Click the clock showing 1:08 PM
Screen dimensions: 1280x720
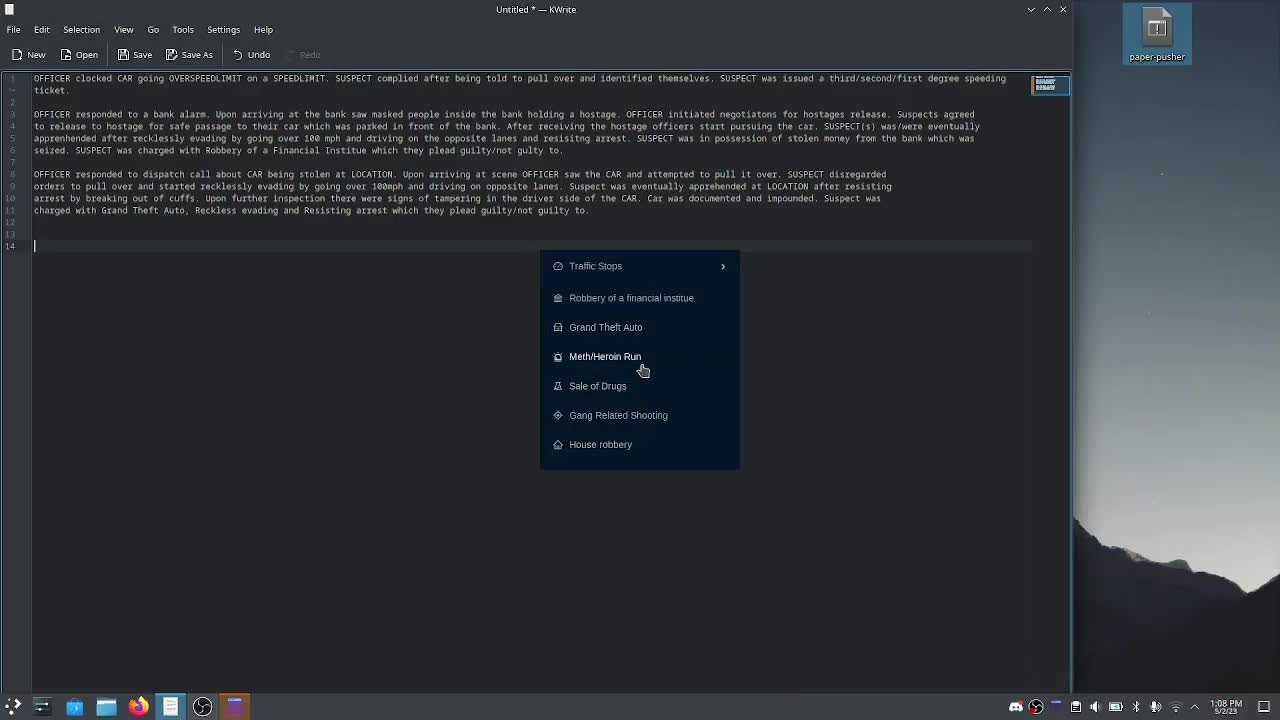pyautogui.click(x=1226, y=707)
